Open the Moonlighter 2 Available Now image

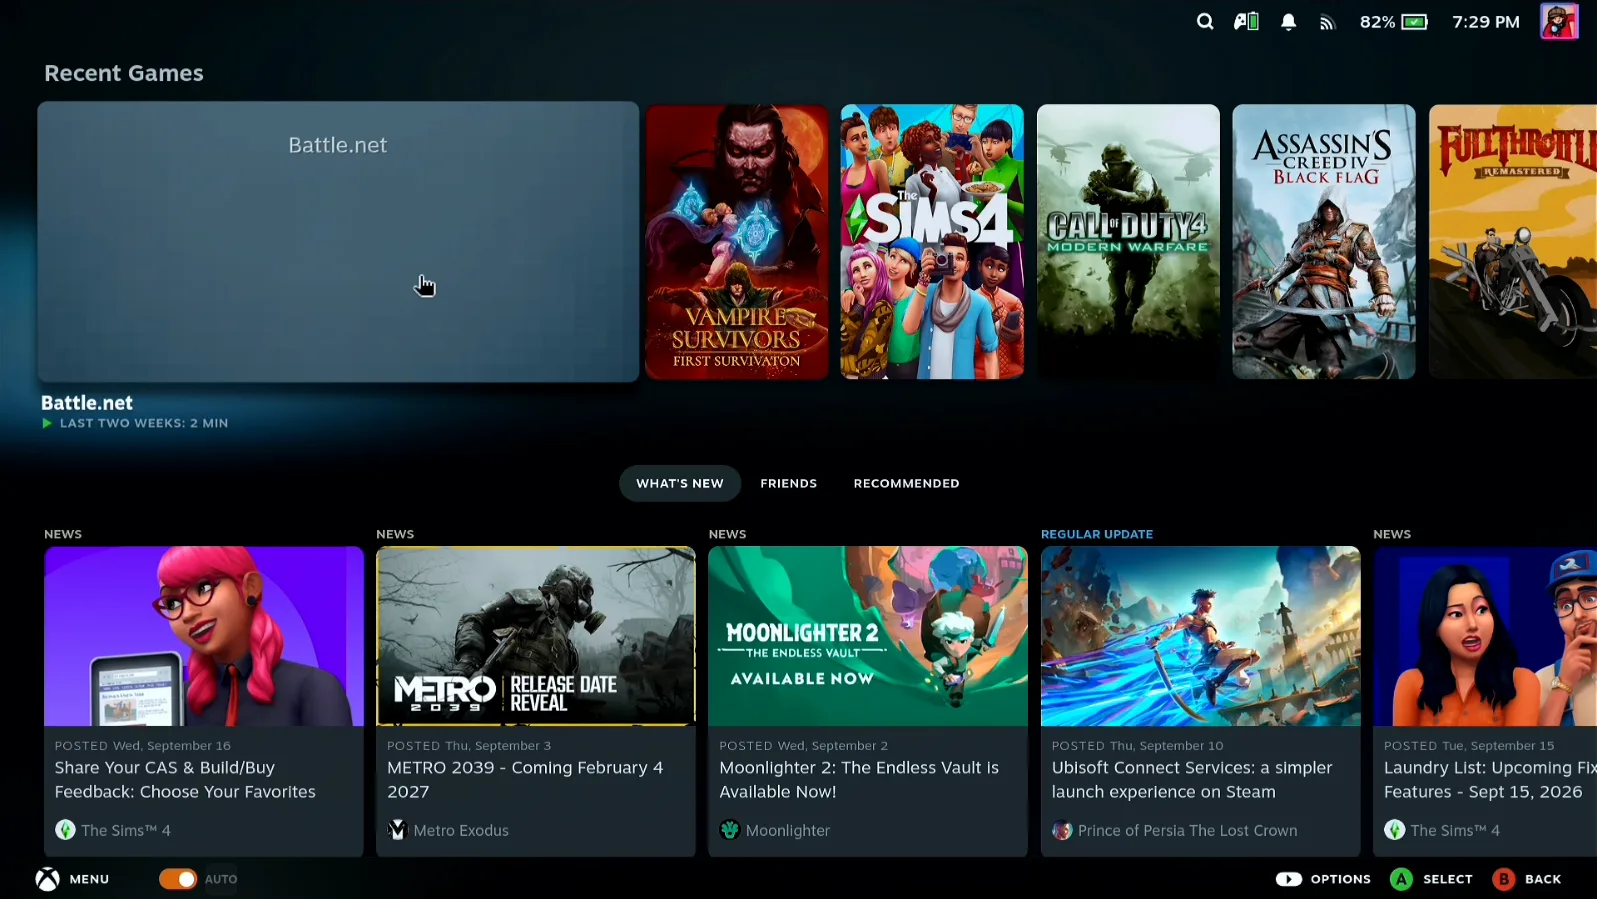868,636
